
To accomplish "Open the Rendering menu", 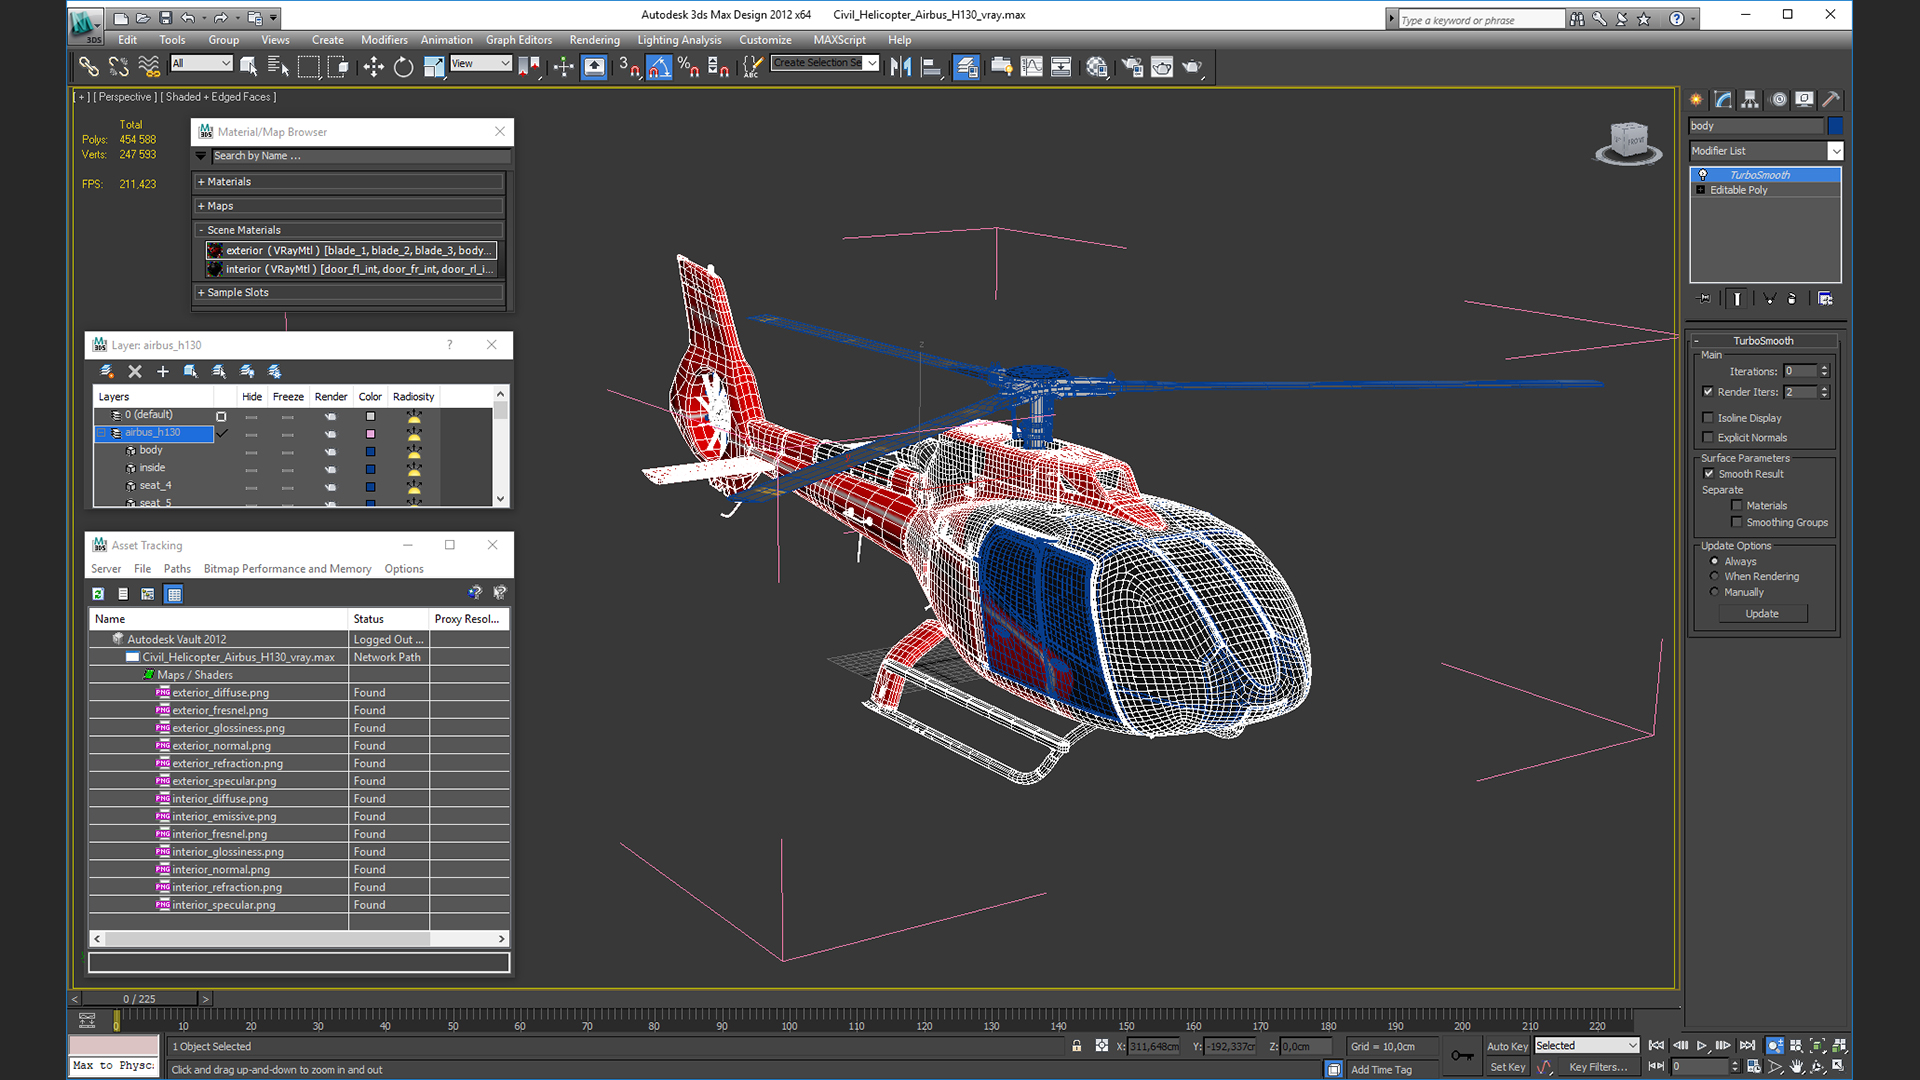I will click(594, 40).
